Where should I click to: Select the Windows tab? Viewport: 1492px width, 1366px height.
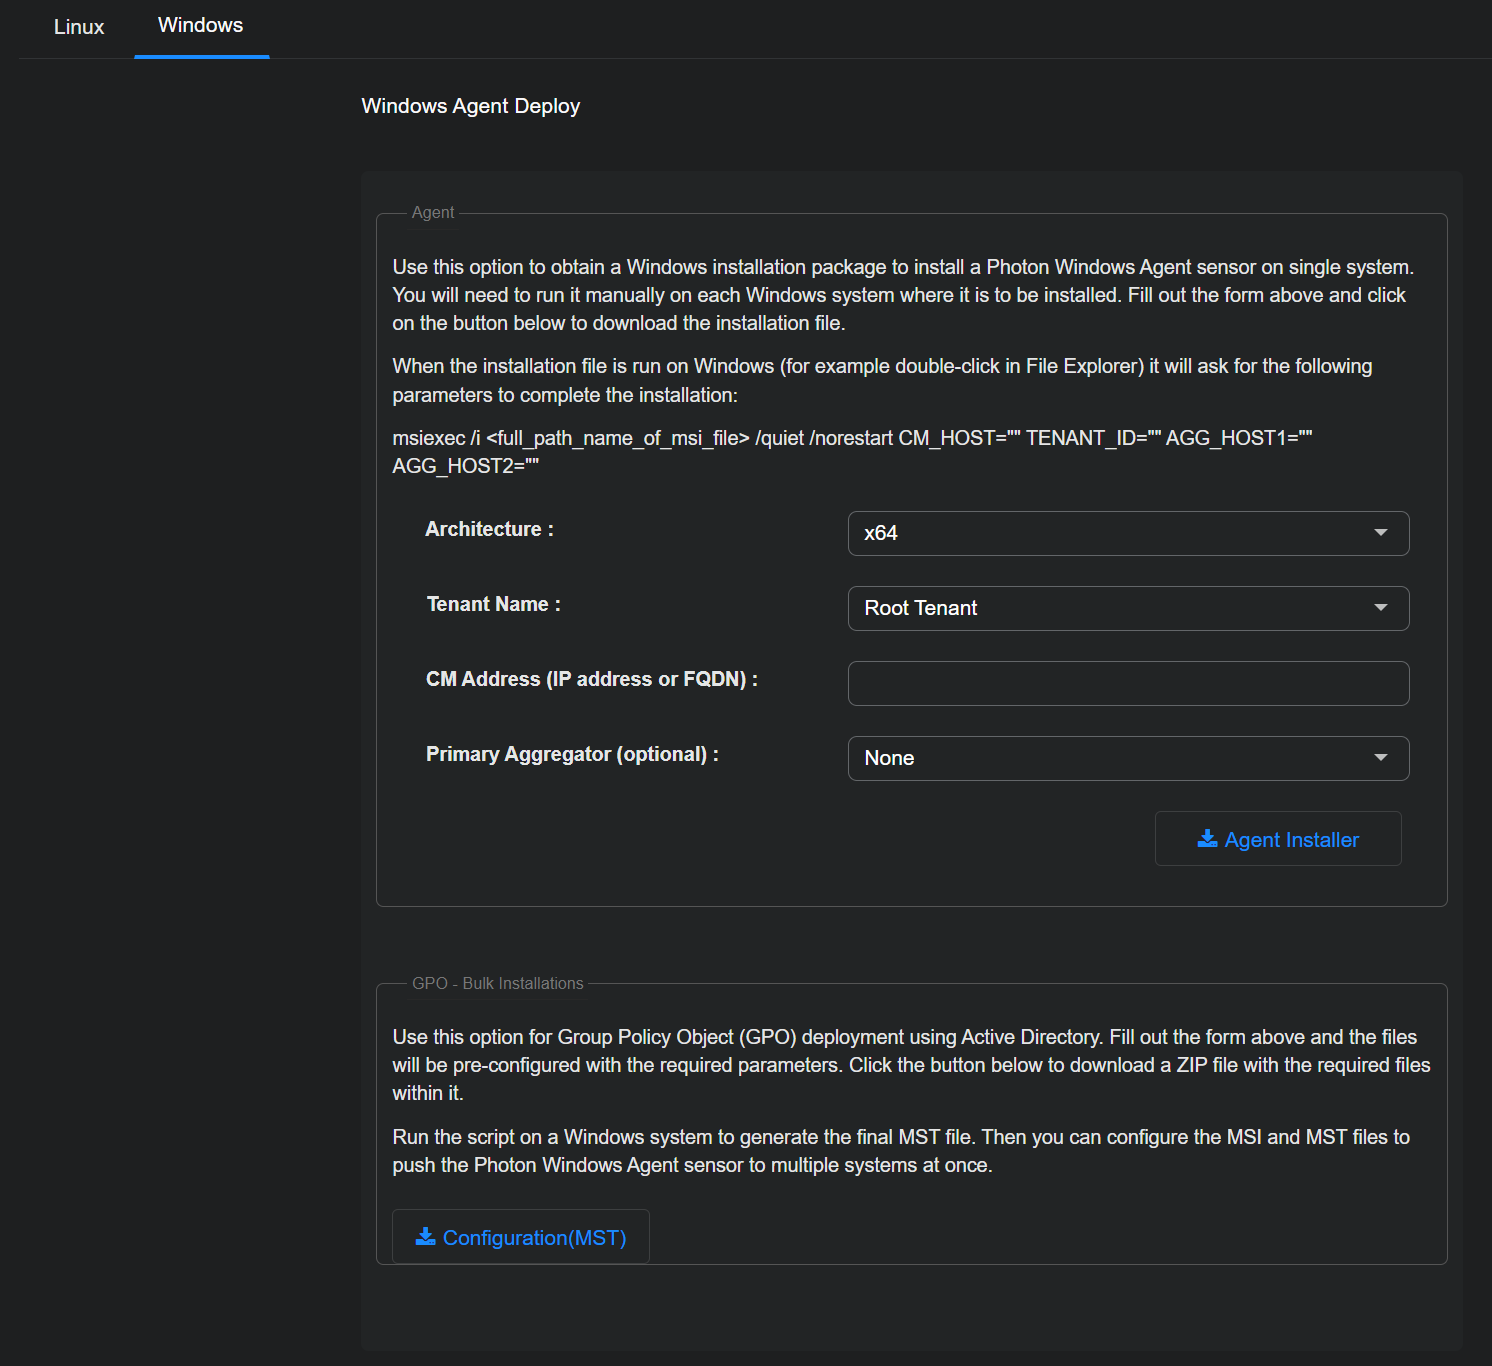click(201, 26)
